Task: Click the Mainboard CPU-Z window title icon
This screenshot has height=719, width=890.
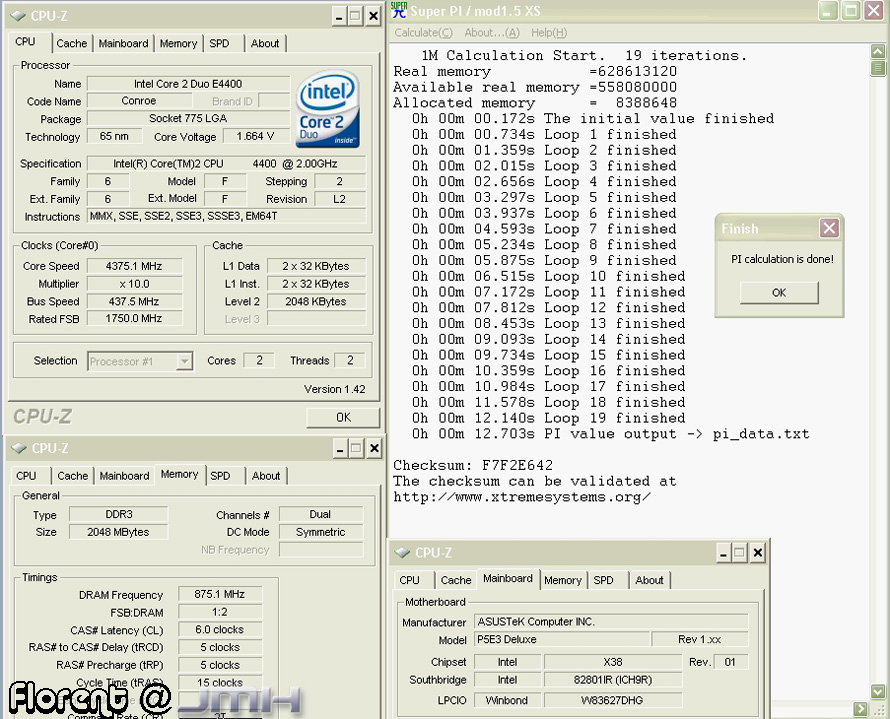Action: (402, 552)
